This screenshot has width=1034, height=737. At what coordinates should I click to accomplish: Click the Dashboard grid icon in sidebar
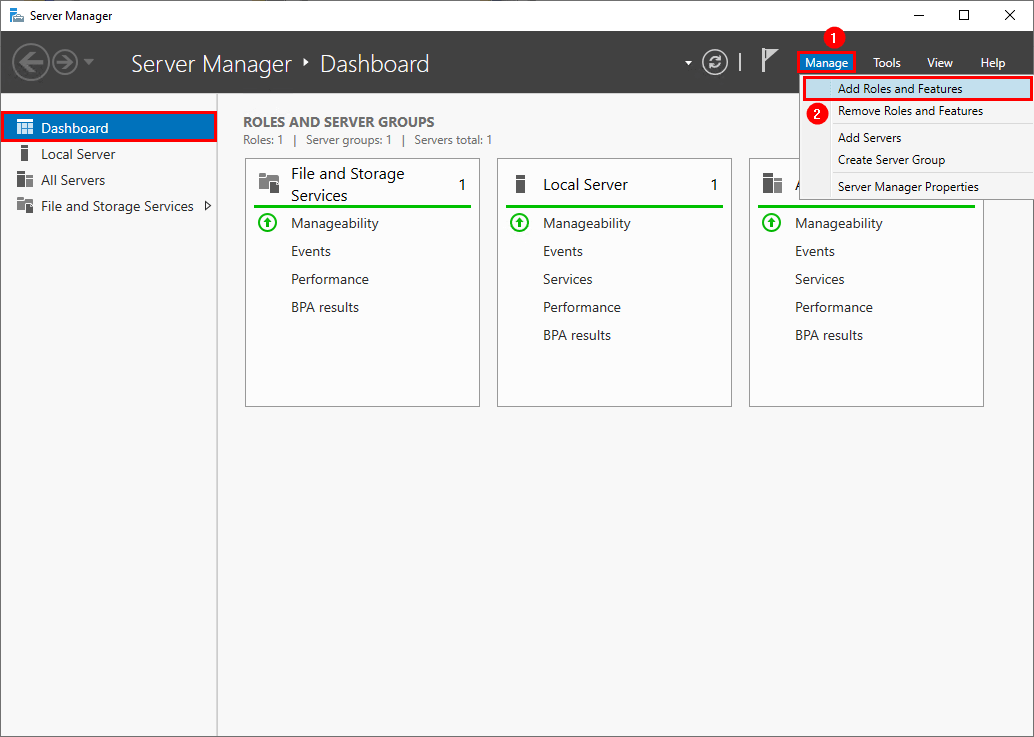tap(24, 127)
